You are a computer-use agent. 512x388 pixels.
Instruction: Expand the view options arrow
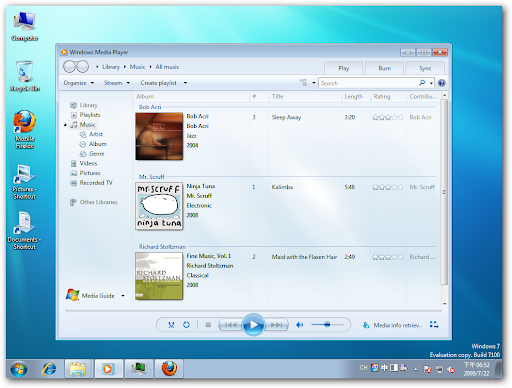314,83
